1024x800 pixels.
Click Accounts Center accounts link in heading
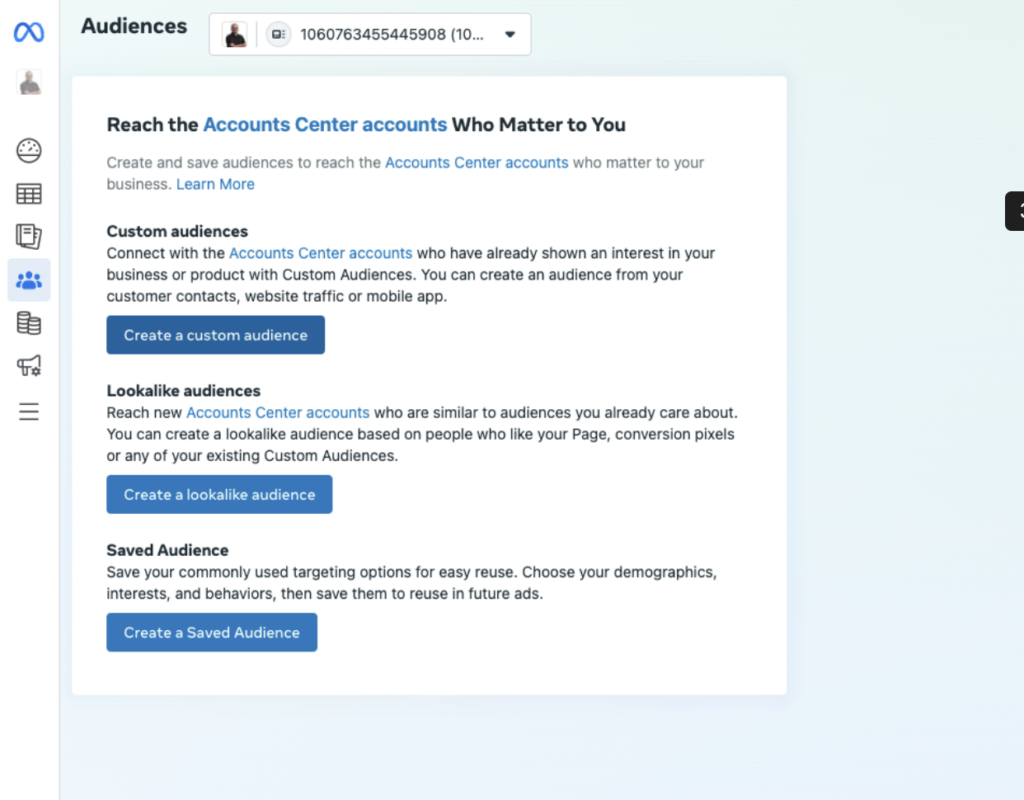[x=325, y=125]
